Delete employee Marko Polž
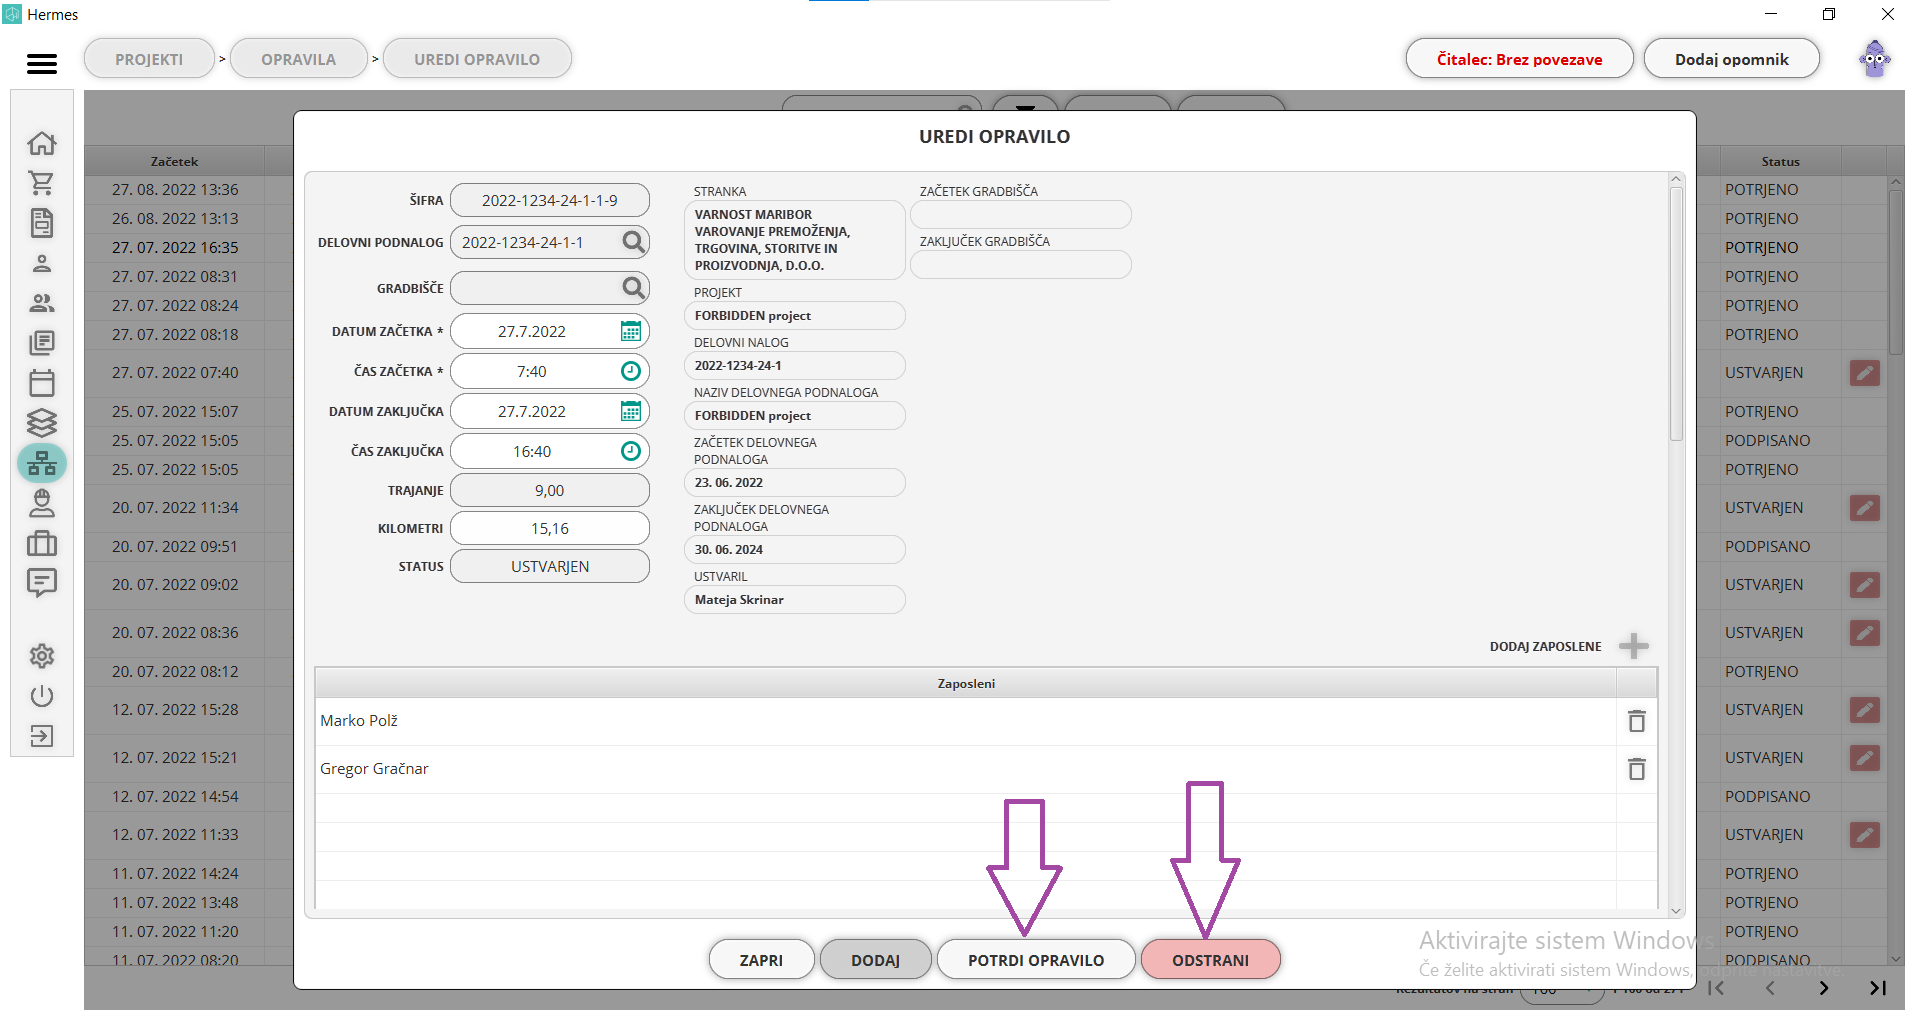The height and width of the screenshot is (1026, 1918). click(1637, 721)
